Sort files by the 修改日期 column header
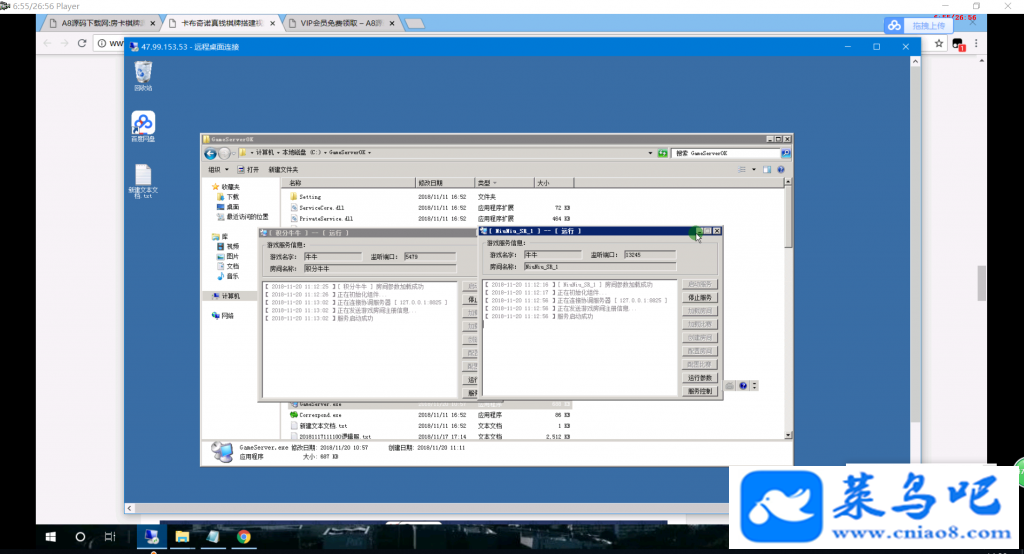Viewport: 1024px width, 554px height. tap(445, 183)
